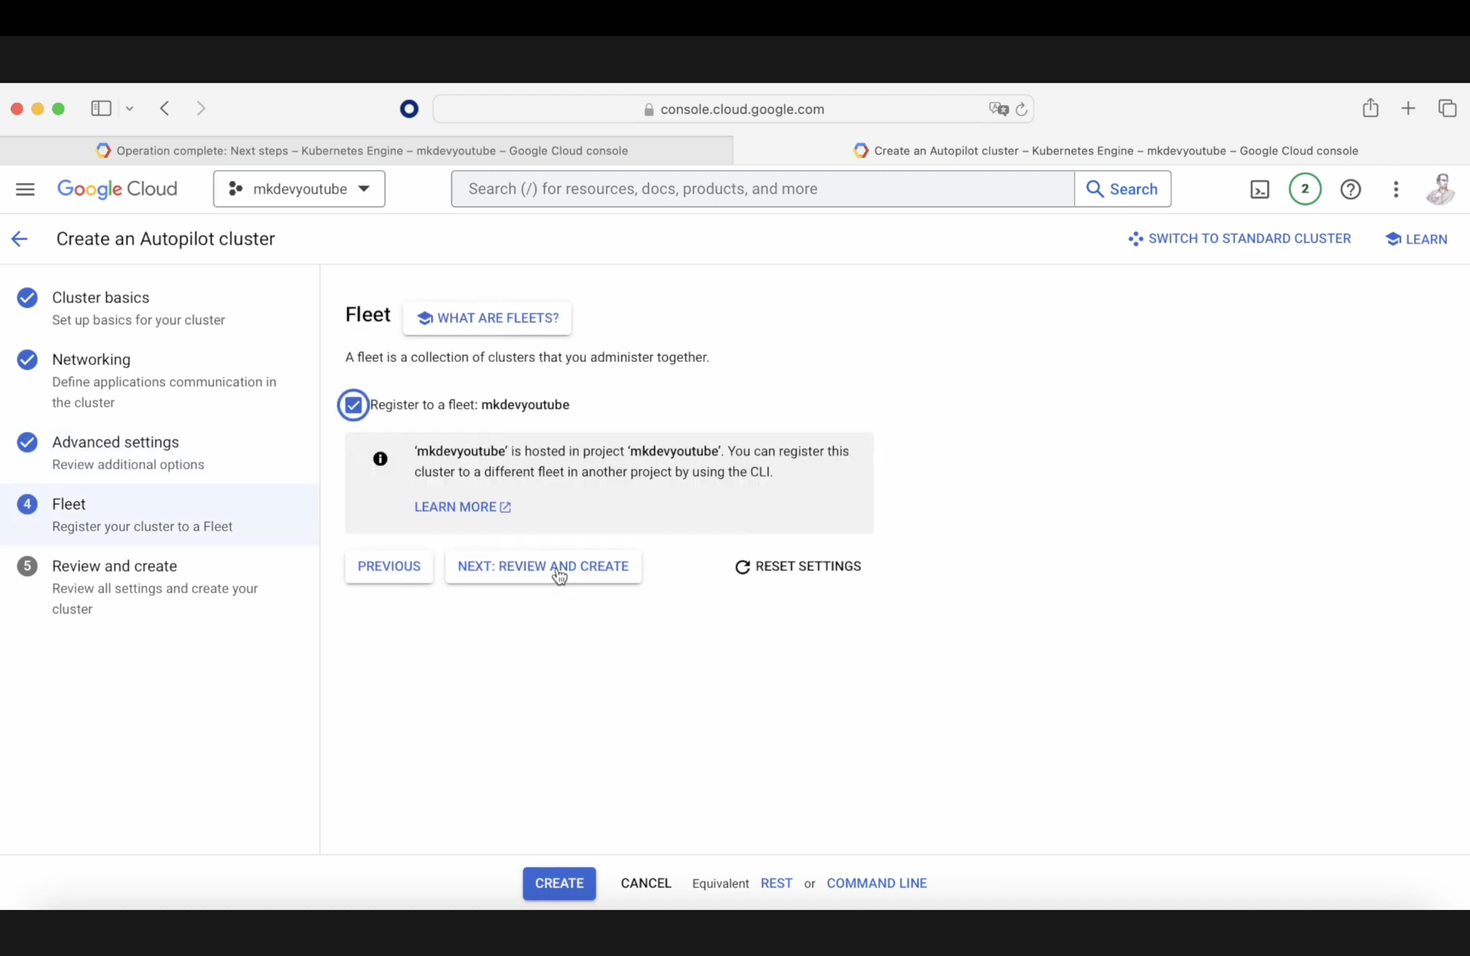Go back using the page back arrow
Screen dimensions: 1470x956
click(19, 239)
